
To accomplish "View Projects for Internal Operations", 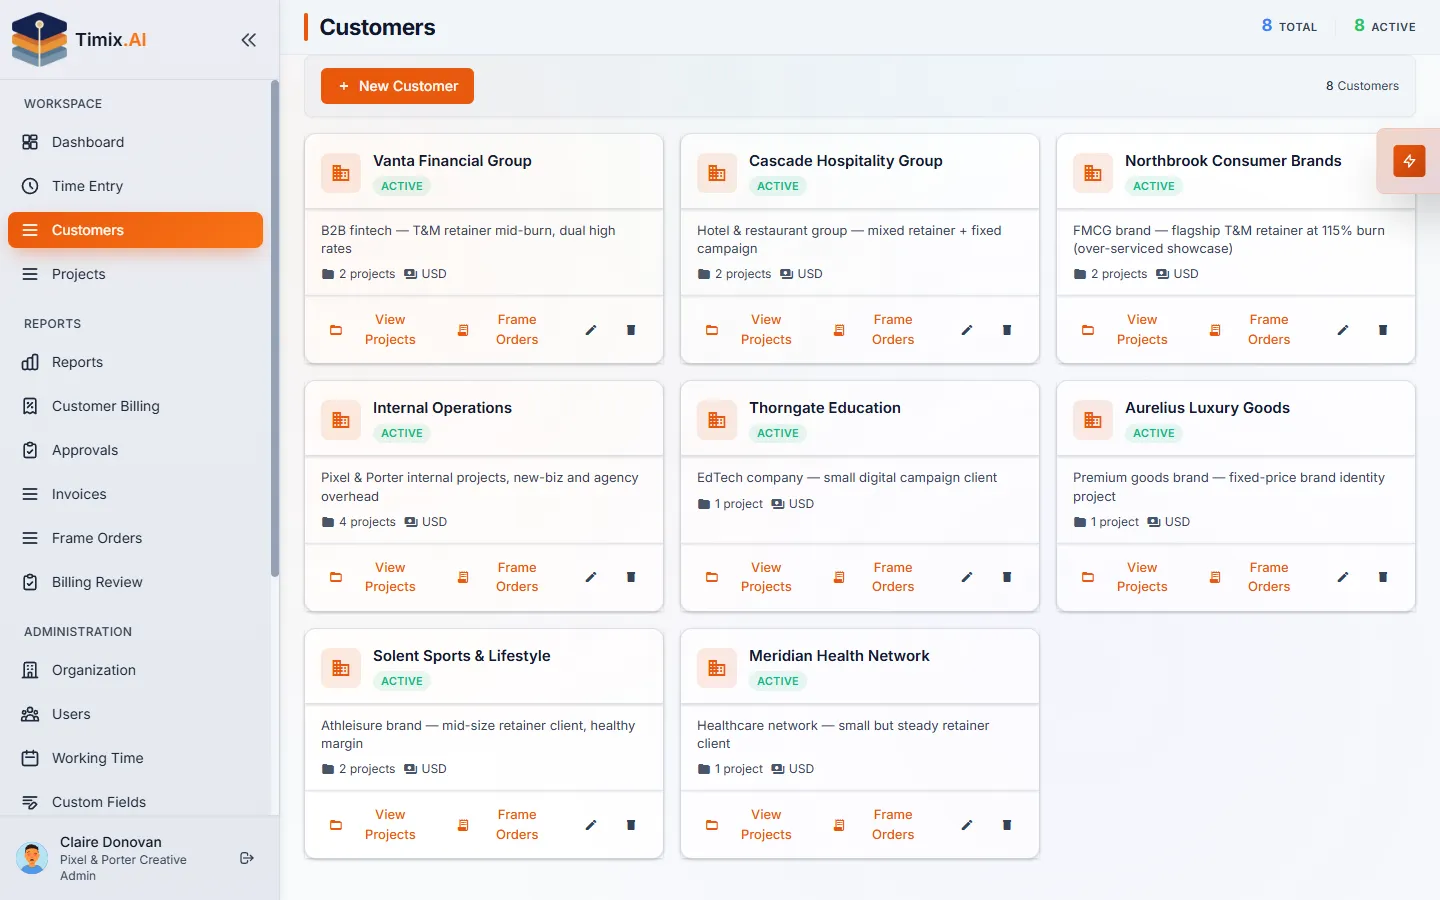I will click(374, 577).
